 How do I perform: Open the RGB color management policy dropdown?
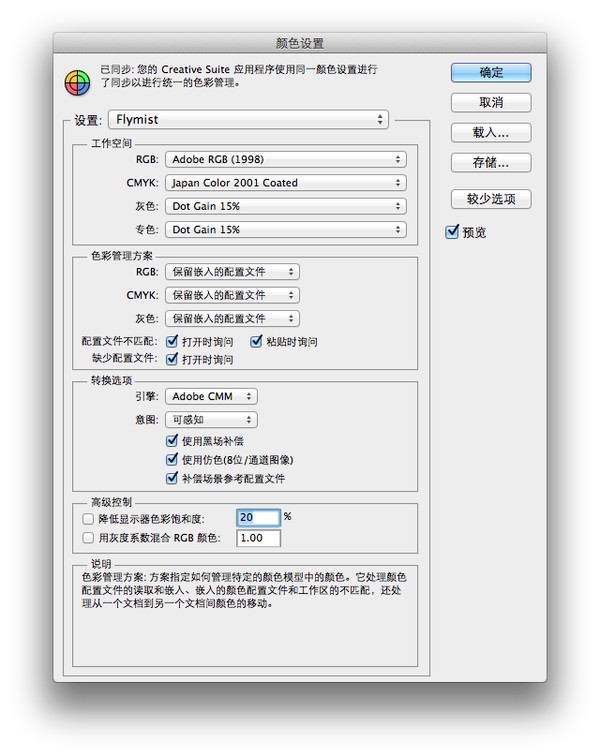pyautogui.click(x=232, y=272)
